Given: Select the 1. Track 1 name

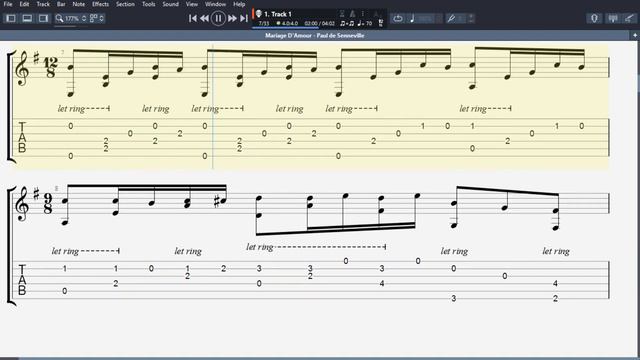Looking at the screenshot, I should (278, 14).
